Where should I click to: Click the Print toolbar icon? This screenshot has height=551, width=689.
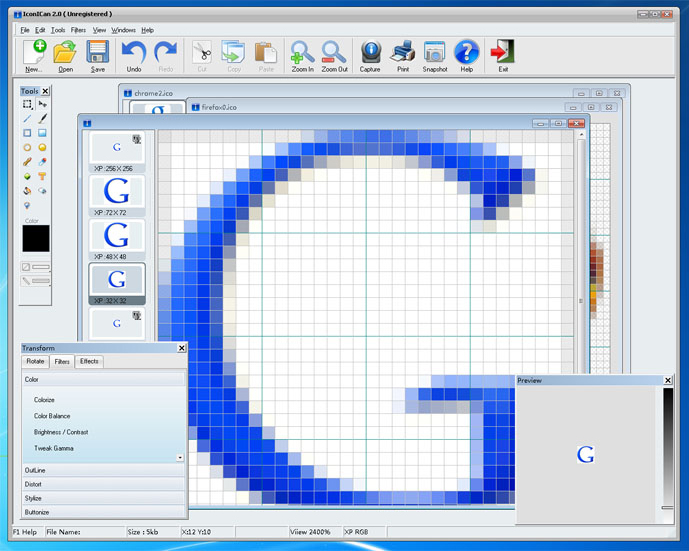403,55
